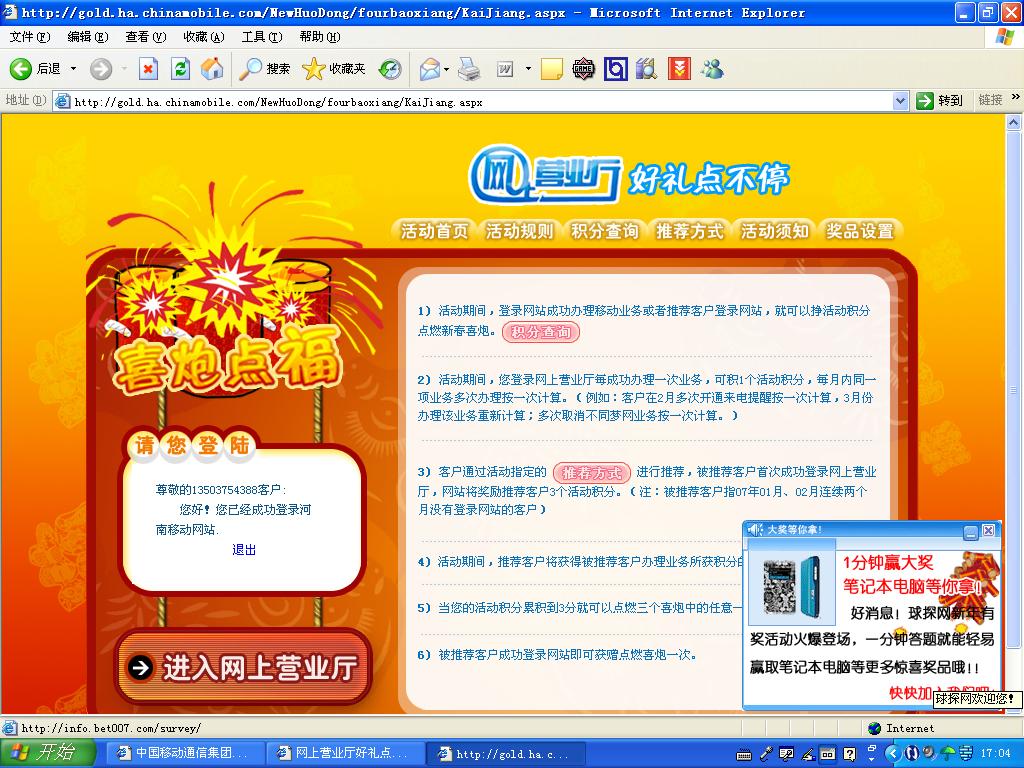
Task: Go to Home page icon
Action: [212, 69]
